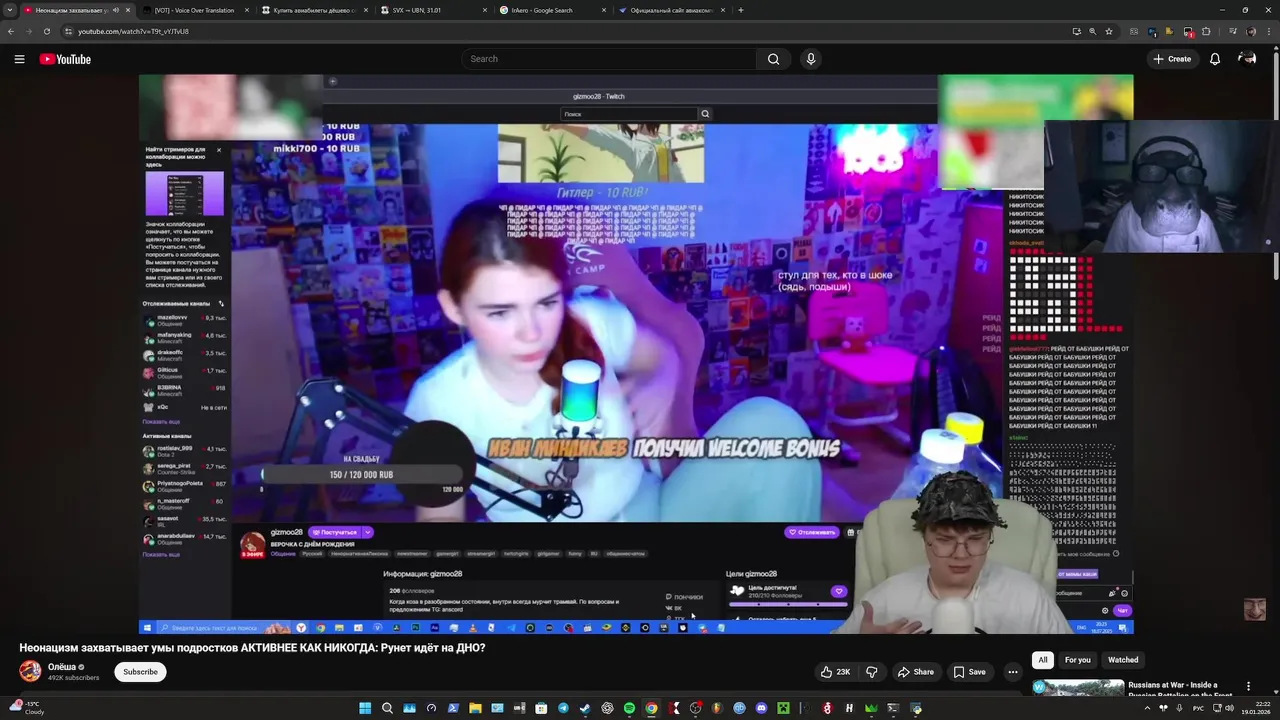Open ChatGPT icon in the taskbar
Screen dimensions: 1280x720
click(x=607, y=708)
